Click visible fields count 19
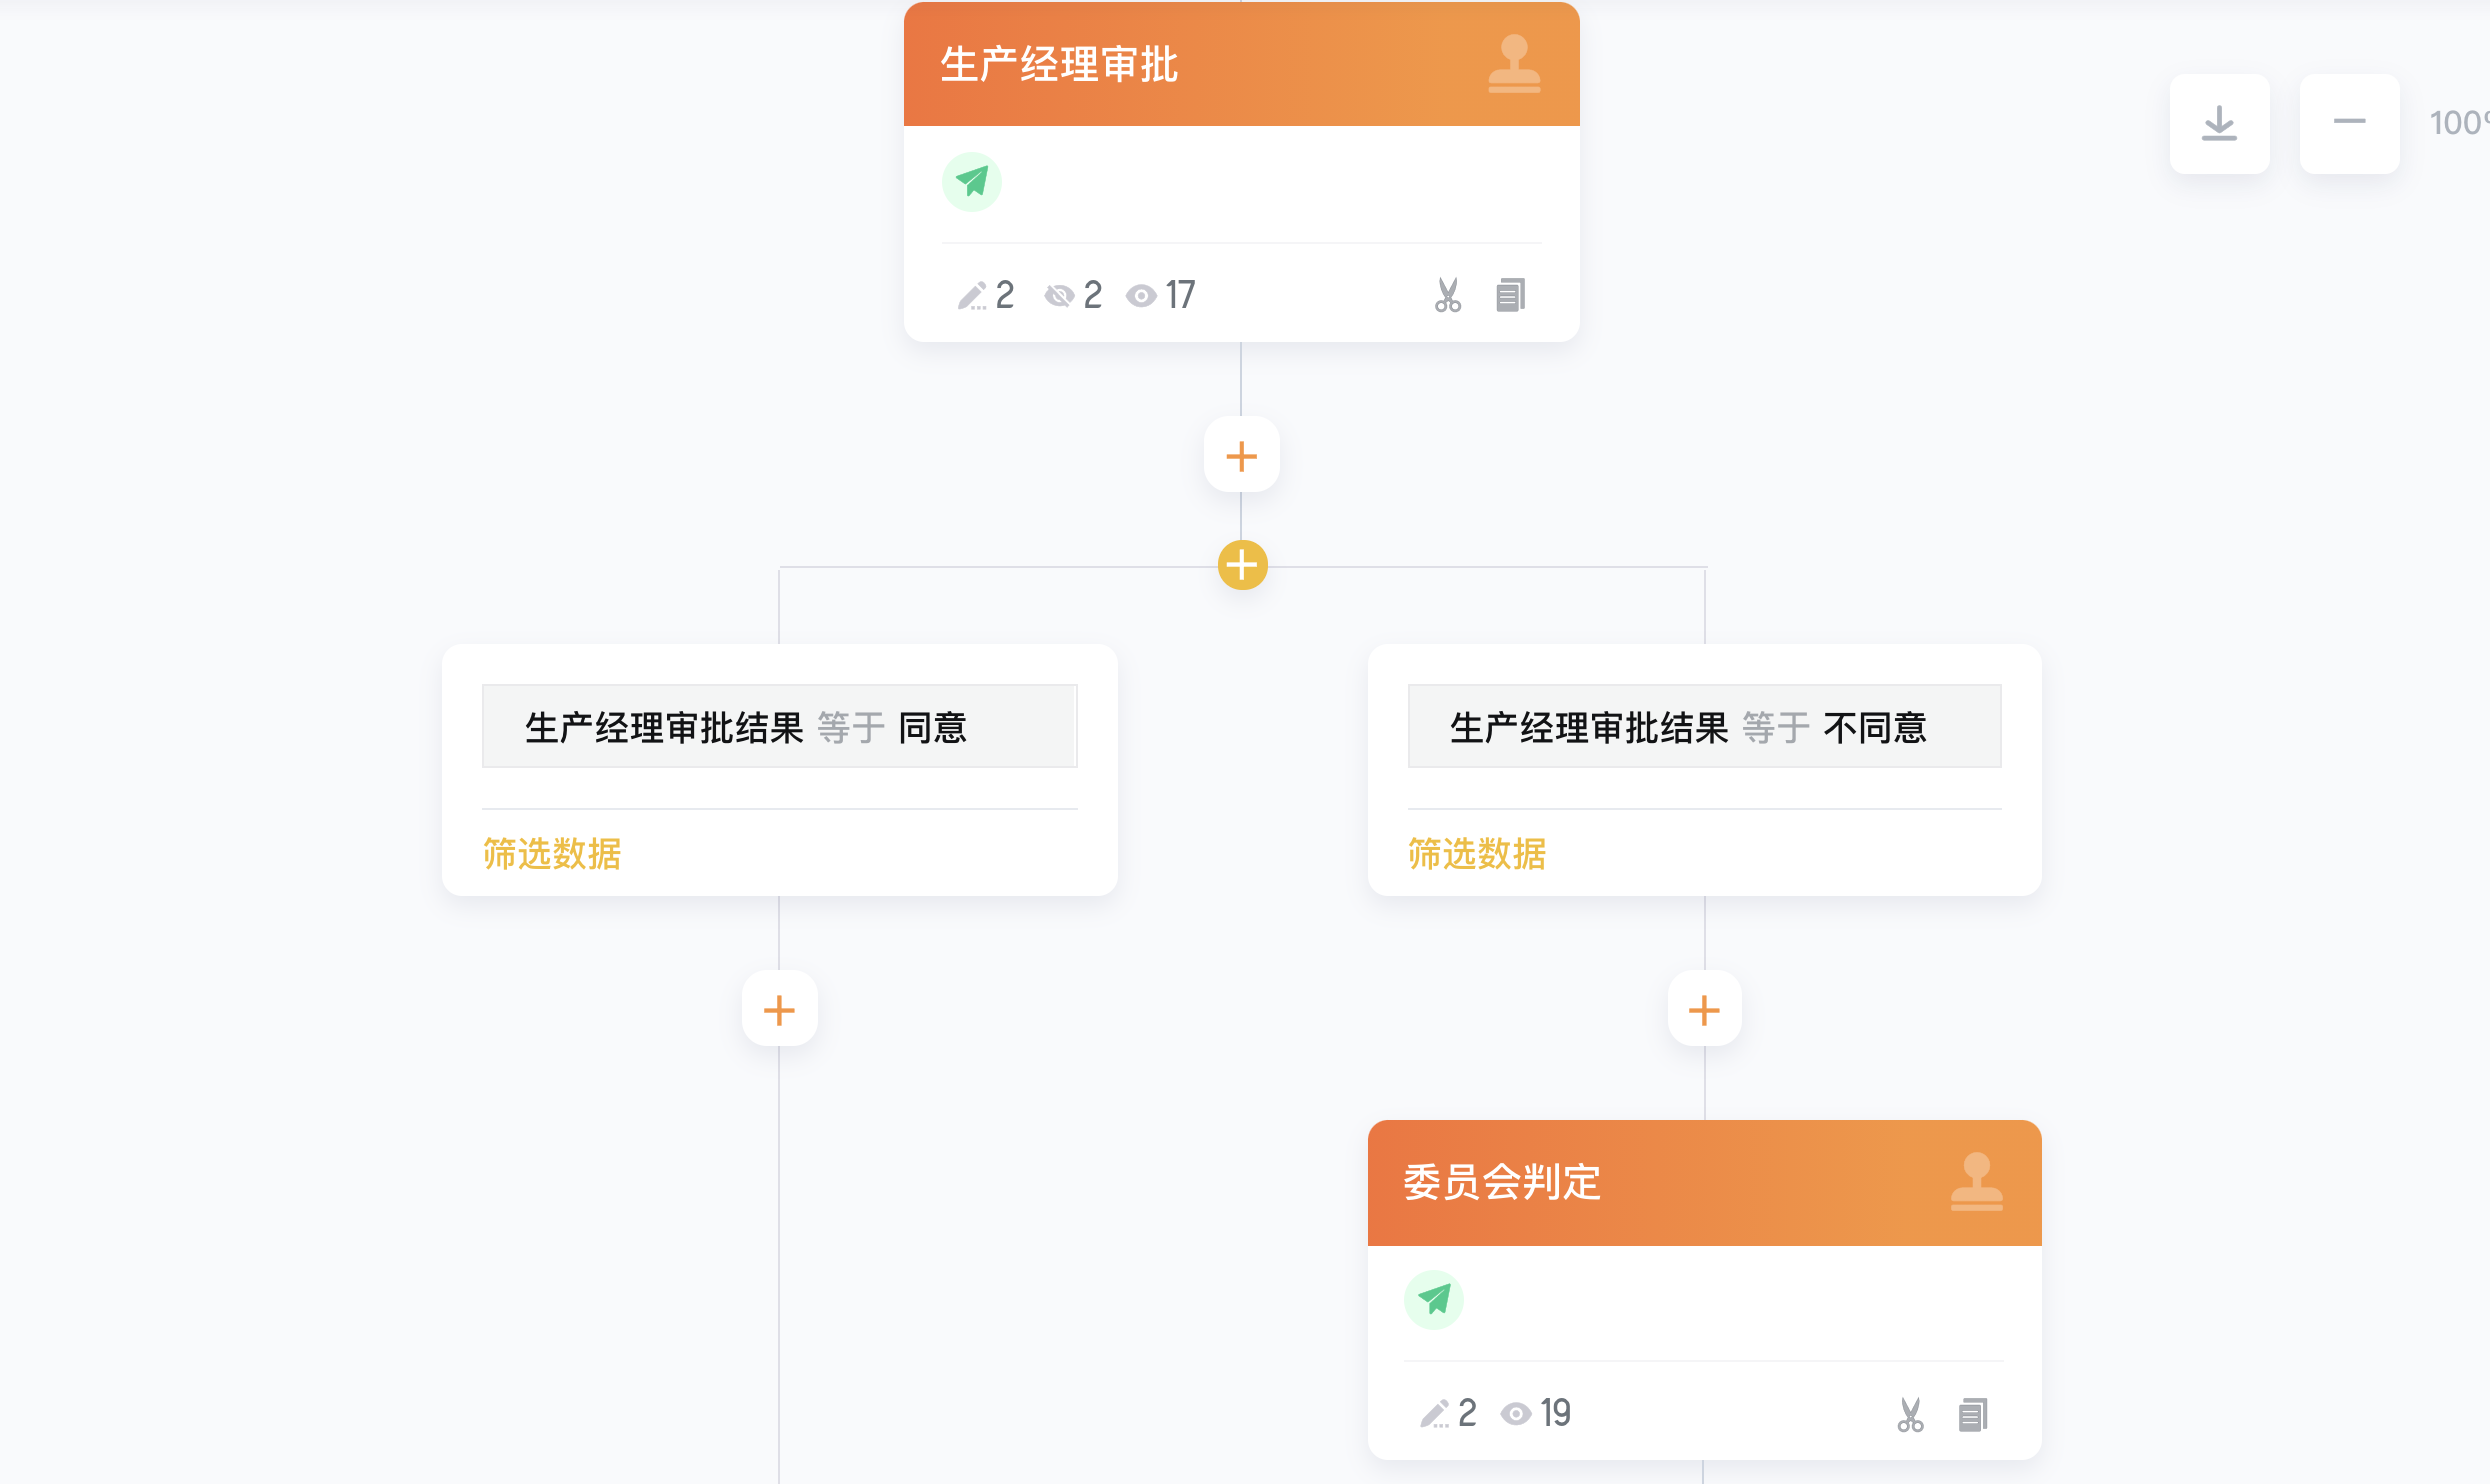The width and height of the screenshot is (2490, 1484). [x=1536, y=1413]
